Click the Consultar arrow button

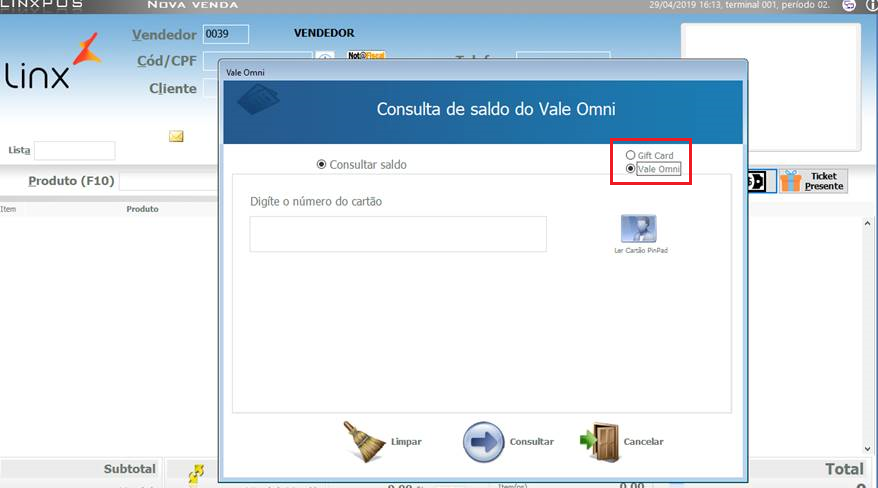[x=483, y=442]
